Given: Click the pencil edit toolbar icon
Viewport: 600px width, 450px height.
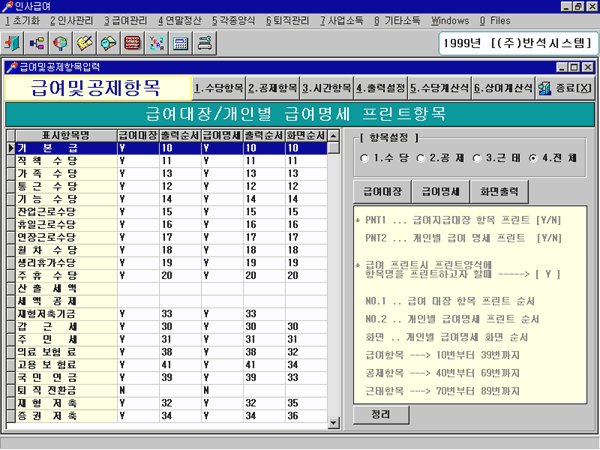Looking at the screenshot, I should point(85,44).
